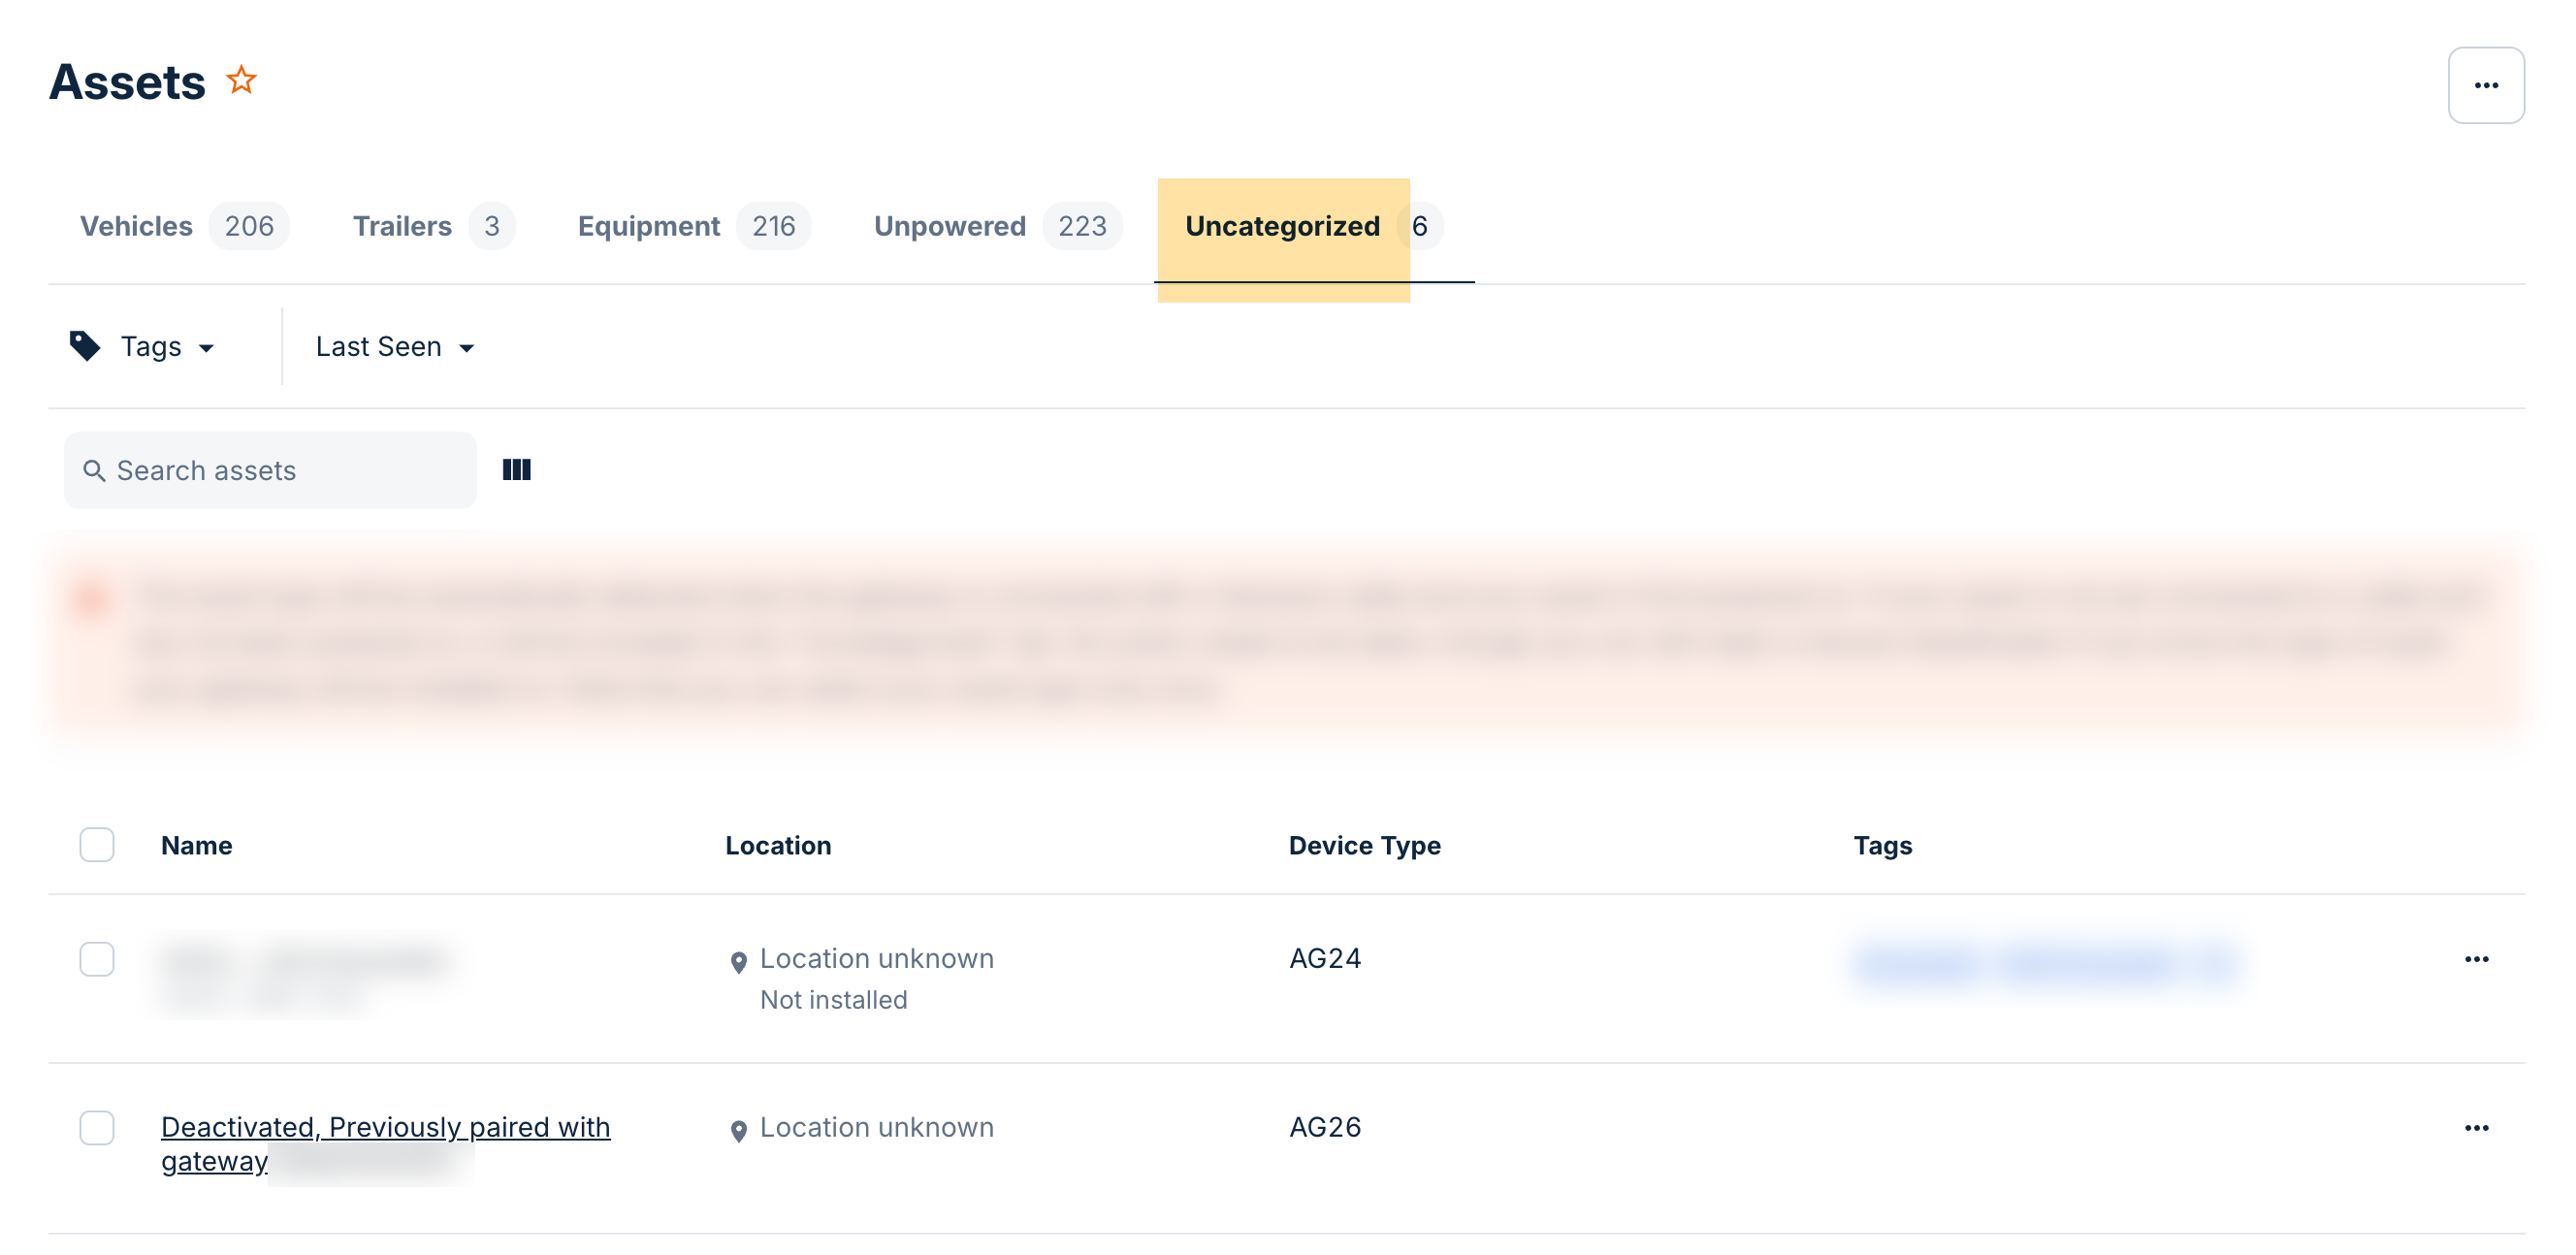Image resolution: width=2576 pixels, height=1255 pixels.
Task: Open row actions for AG26 asset
Action: click(x=2475, y=1128)
